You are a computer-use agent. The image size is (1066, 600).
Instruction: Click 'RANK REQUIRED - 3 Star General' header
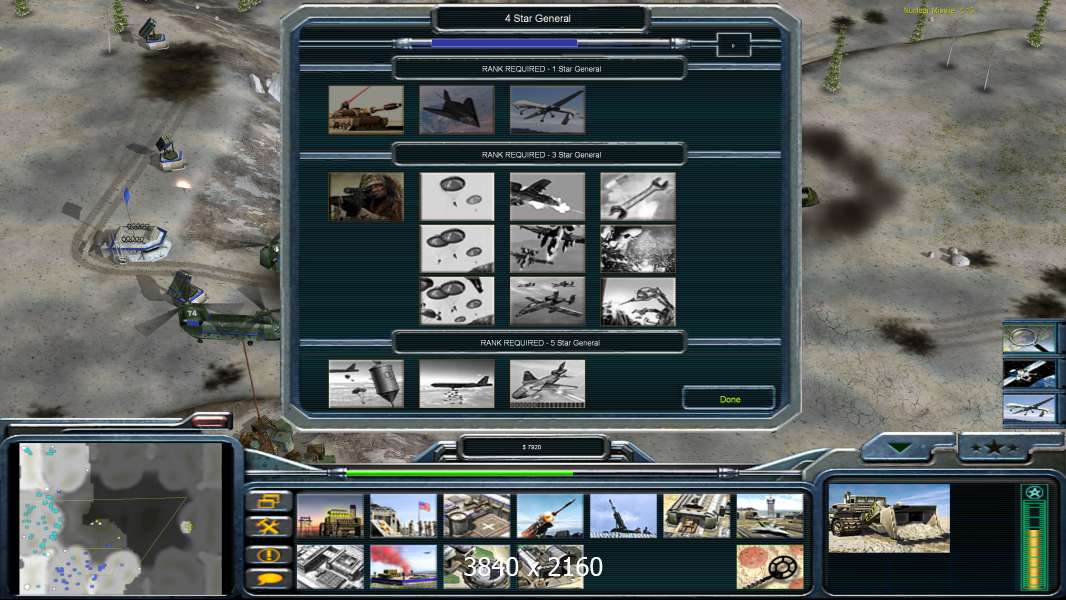541,155
